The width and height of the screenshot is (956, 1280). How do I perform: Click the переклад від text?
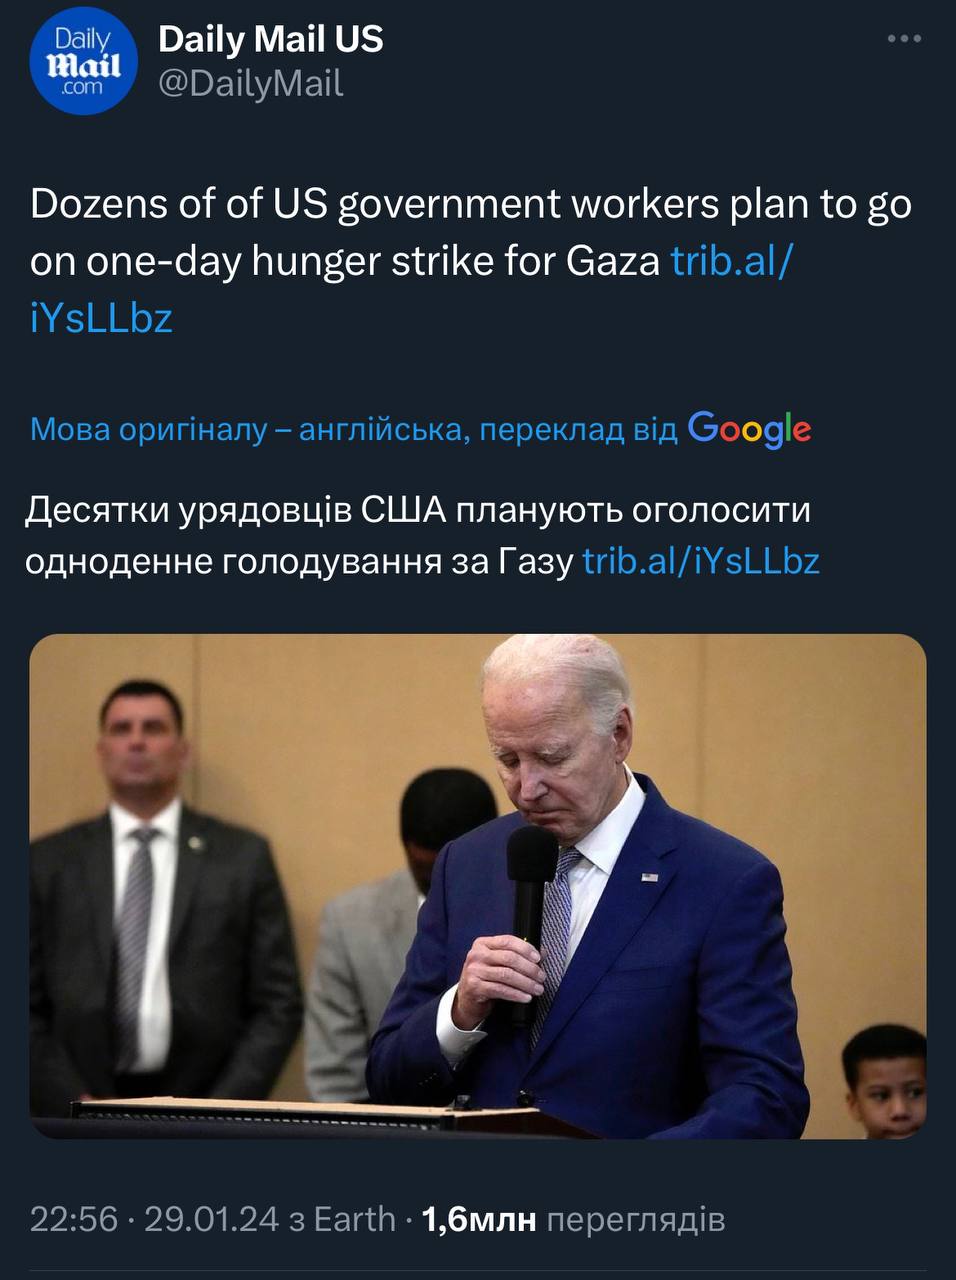pos(579,429)
